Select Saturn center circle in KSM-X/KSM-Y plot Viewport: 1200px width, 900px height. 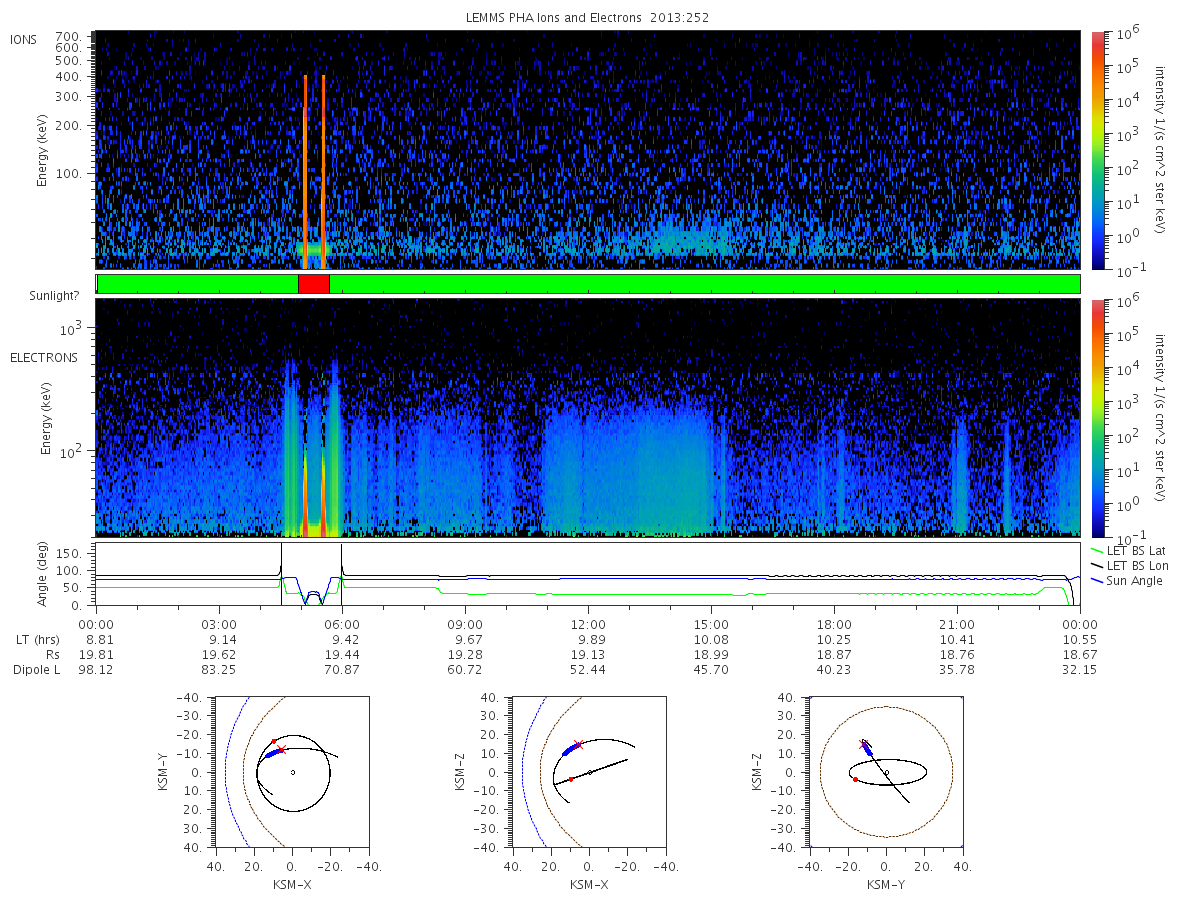click(292, 772)
